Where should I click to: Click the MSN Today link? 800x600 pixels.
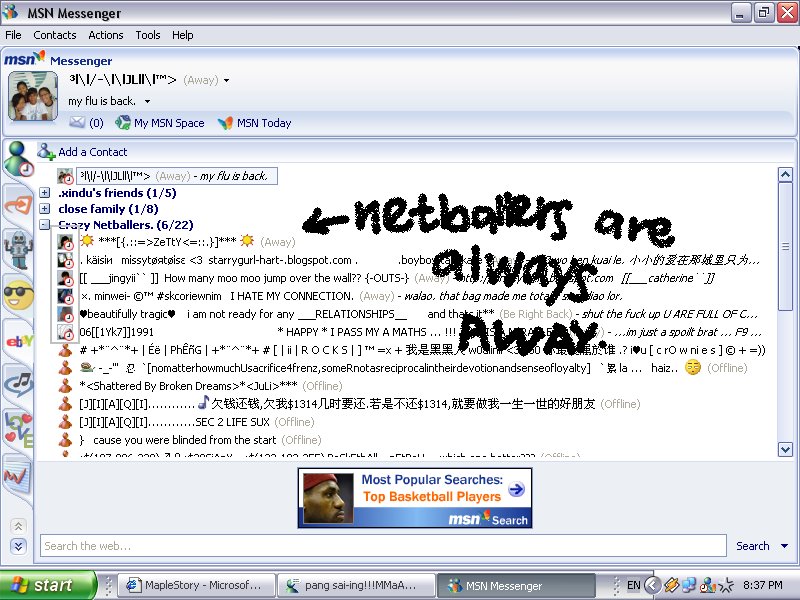click(264, 123)
